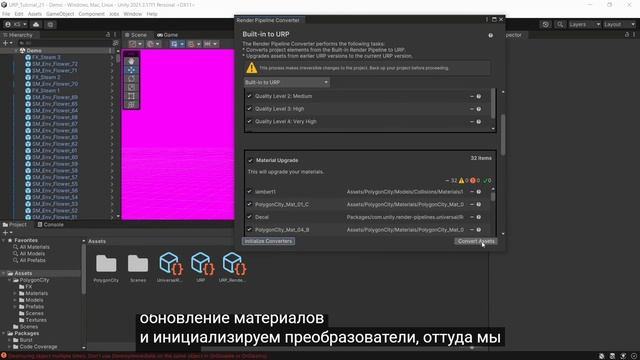Select the Transform tool in Scene overlay

pos(131,104)
